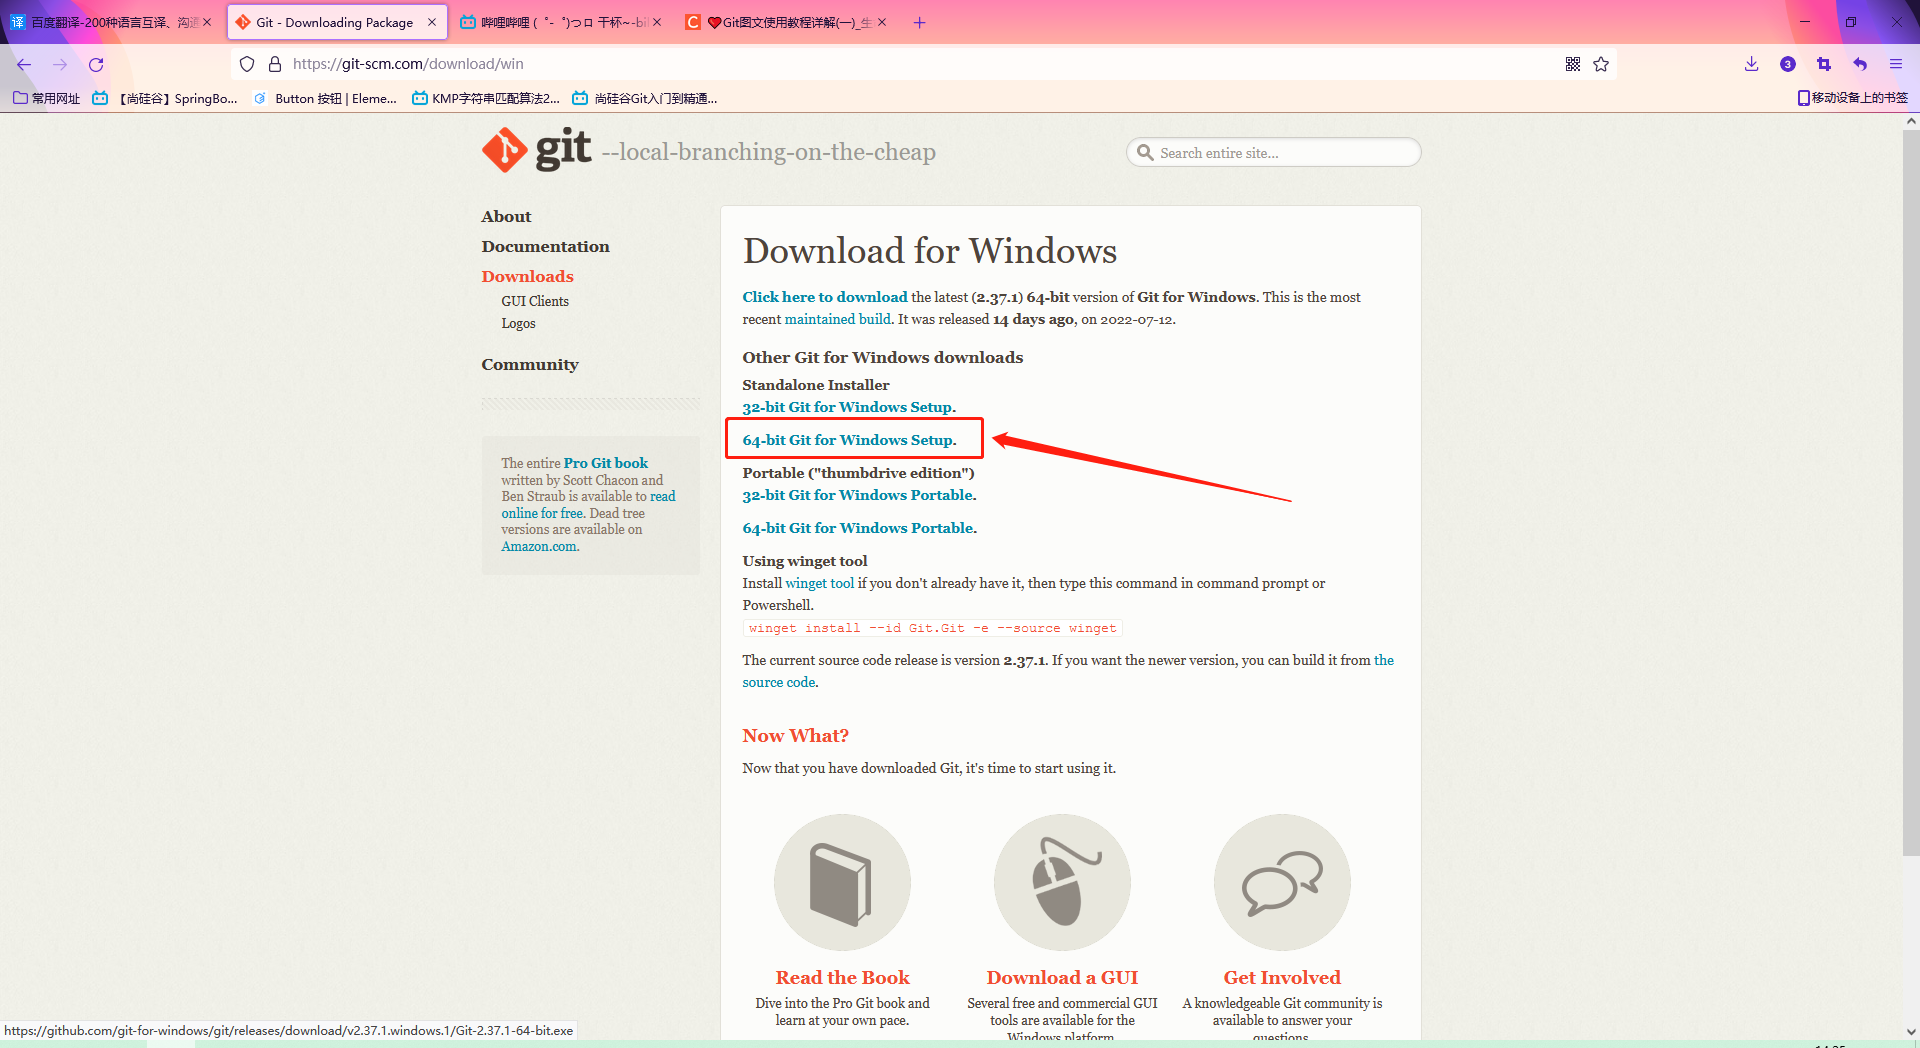Open the maintained build link

click(837, 319)
